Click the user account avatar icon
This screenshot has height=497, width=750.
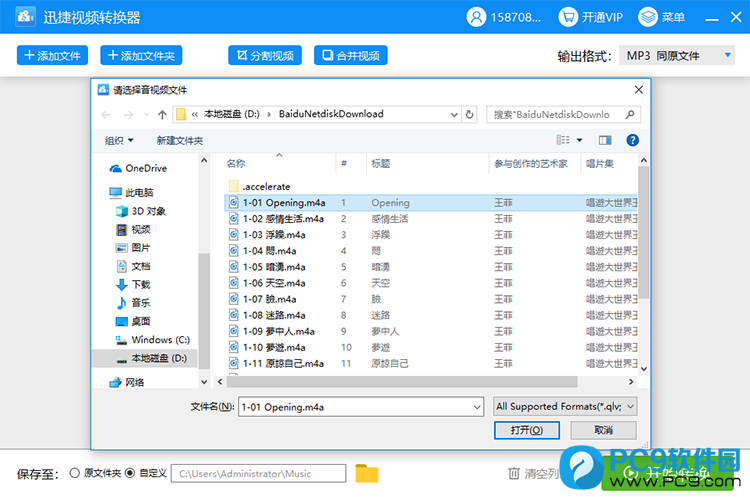476,17
